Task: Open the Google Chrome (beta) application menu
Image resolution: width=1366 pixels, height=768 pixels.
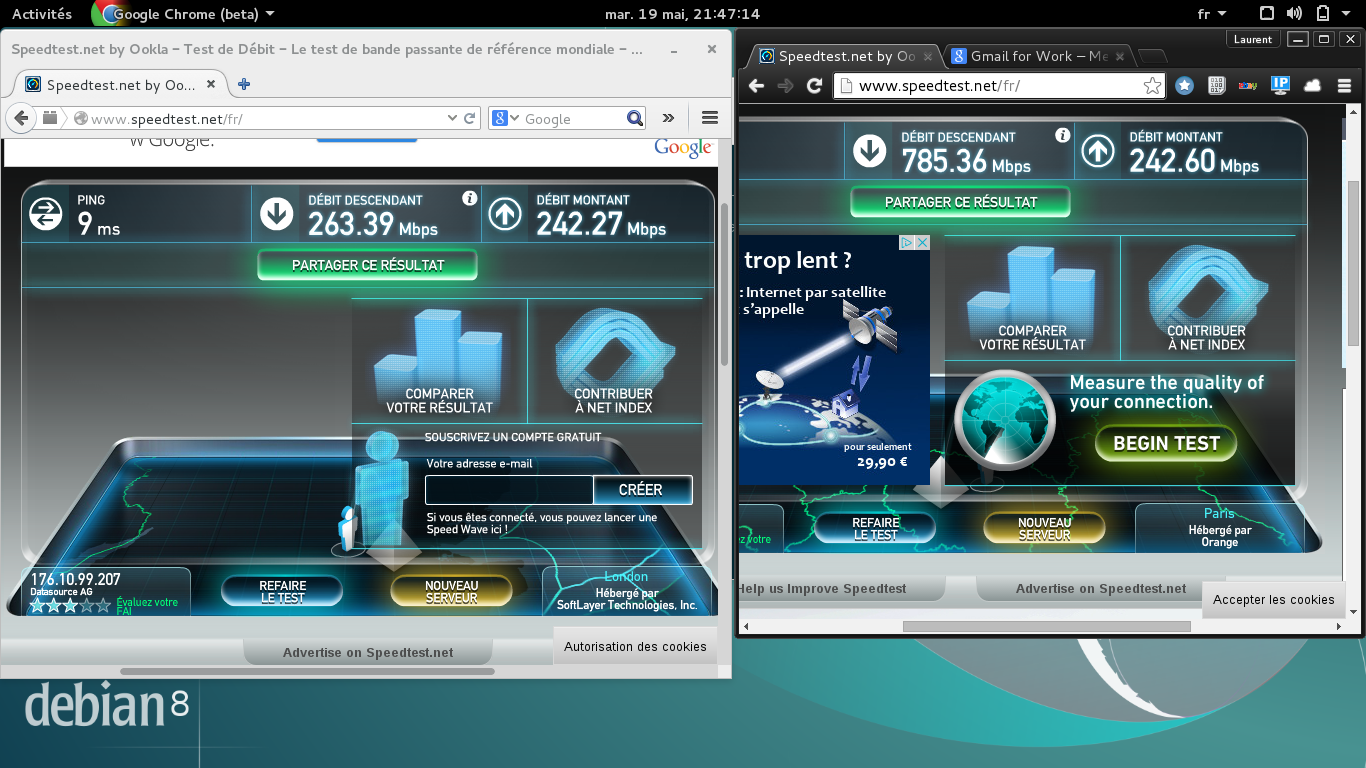Action: pos(185,14)
